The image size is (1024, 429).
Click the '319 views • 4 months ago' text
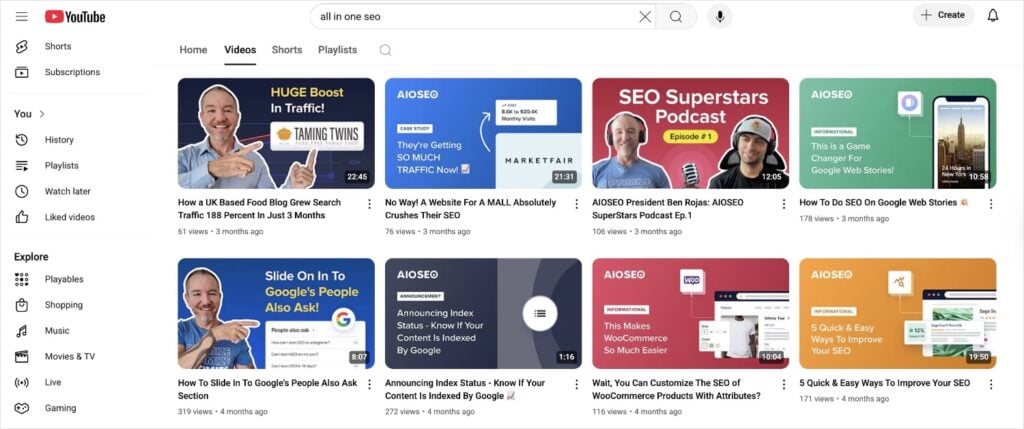(x=223, y=411)
